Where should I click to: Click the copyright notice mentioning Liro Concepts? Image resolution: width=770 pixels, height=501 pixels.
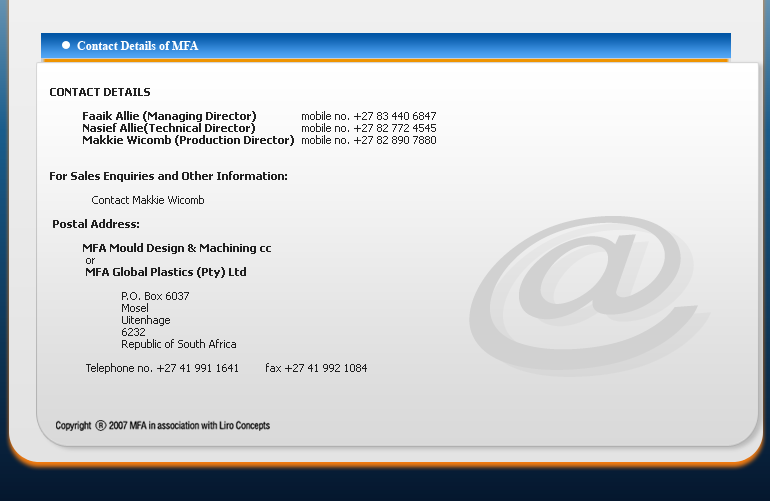[x=163, y=426]
